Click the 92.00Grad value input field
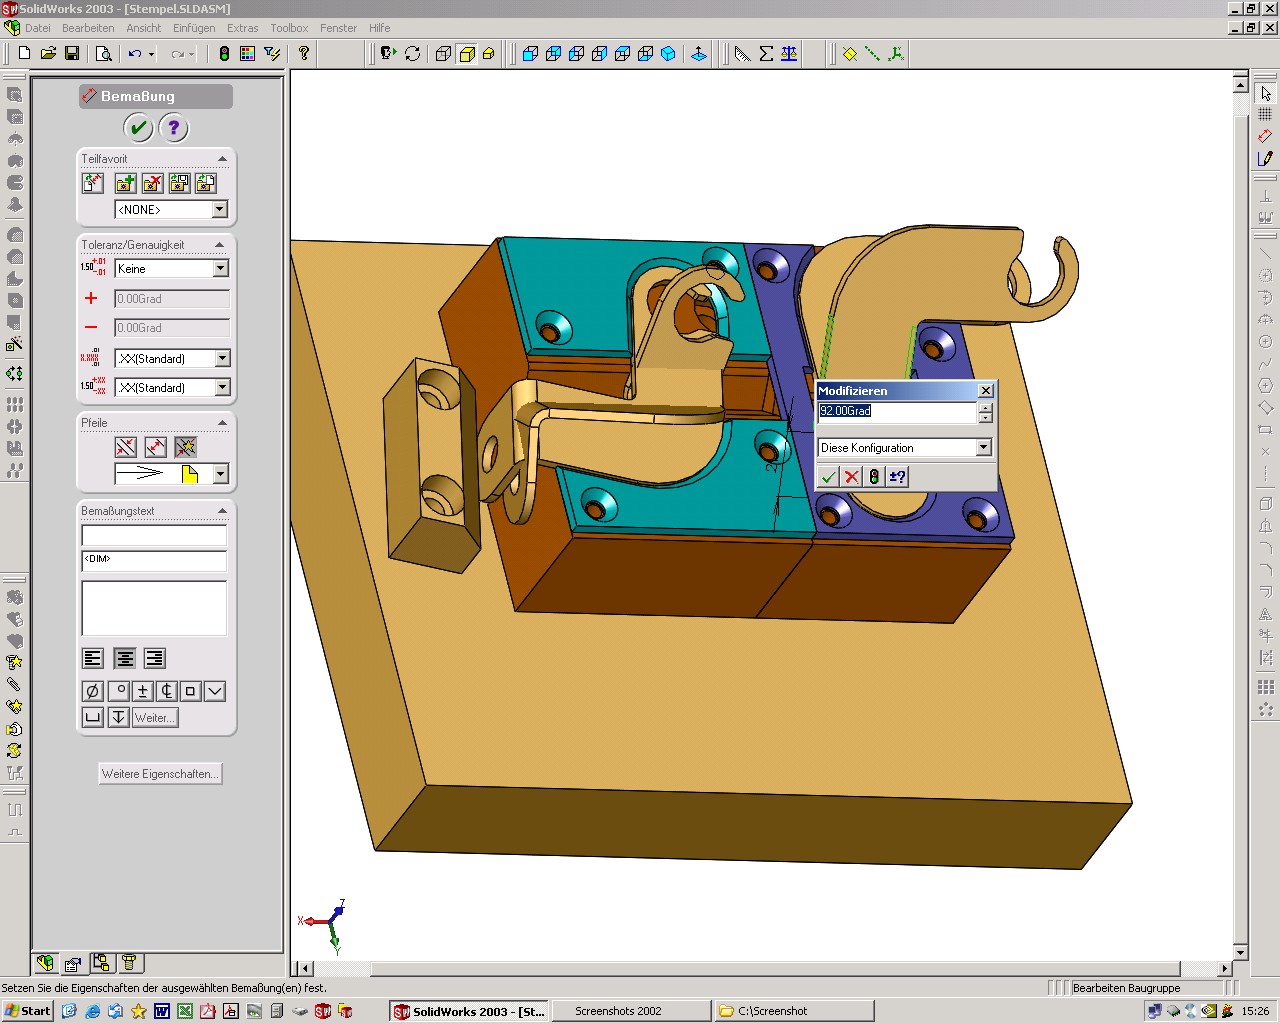 pos(896,411)
